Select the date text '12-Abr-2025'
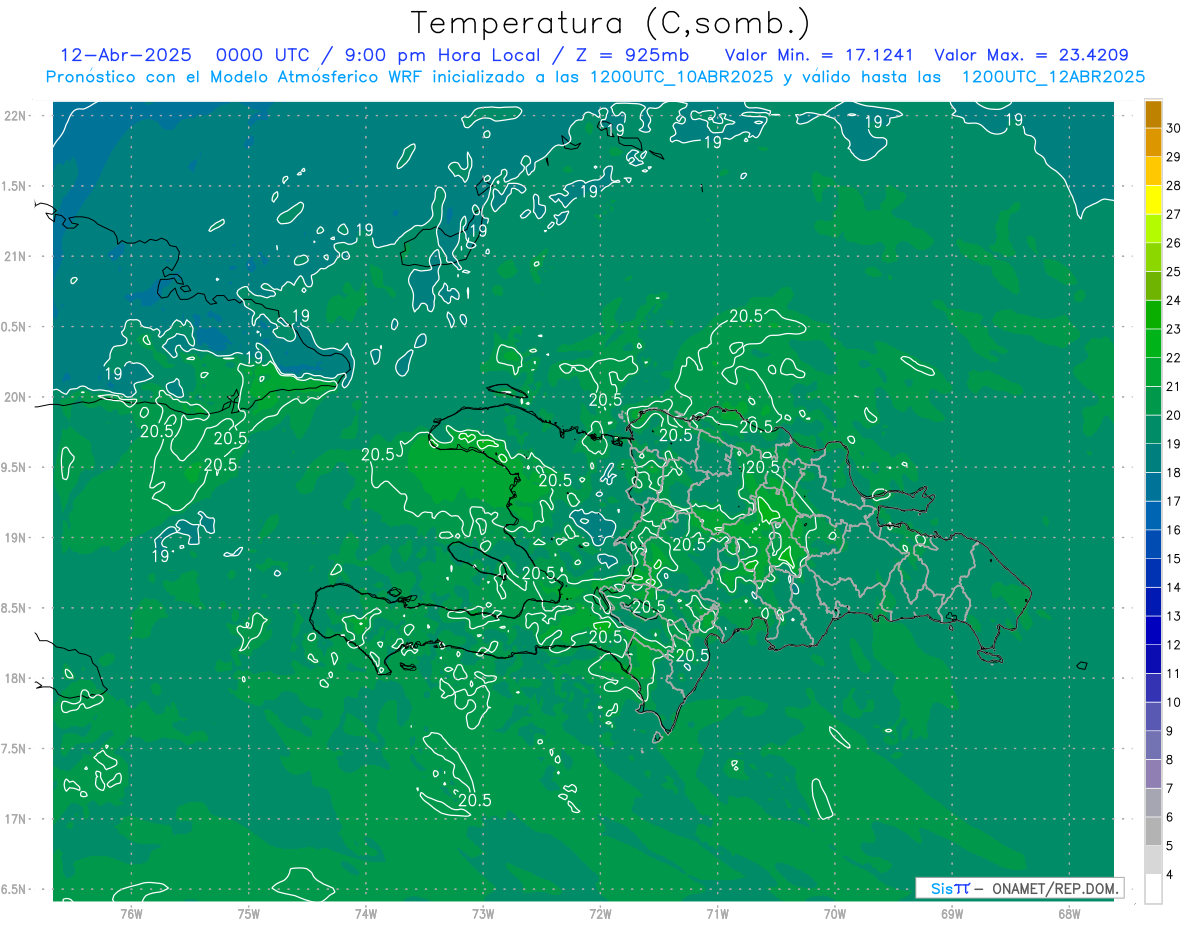 point(125,55)
